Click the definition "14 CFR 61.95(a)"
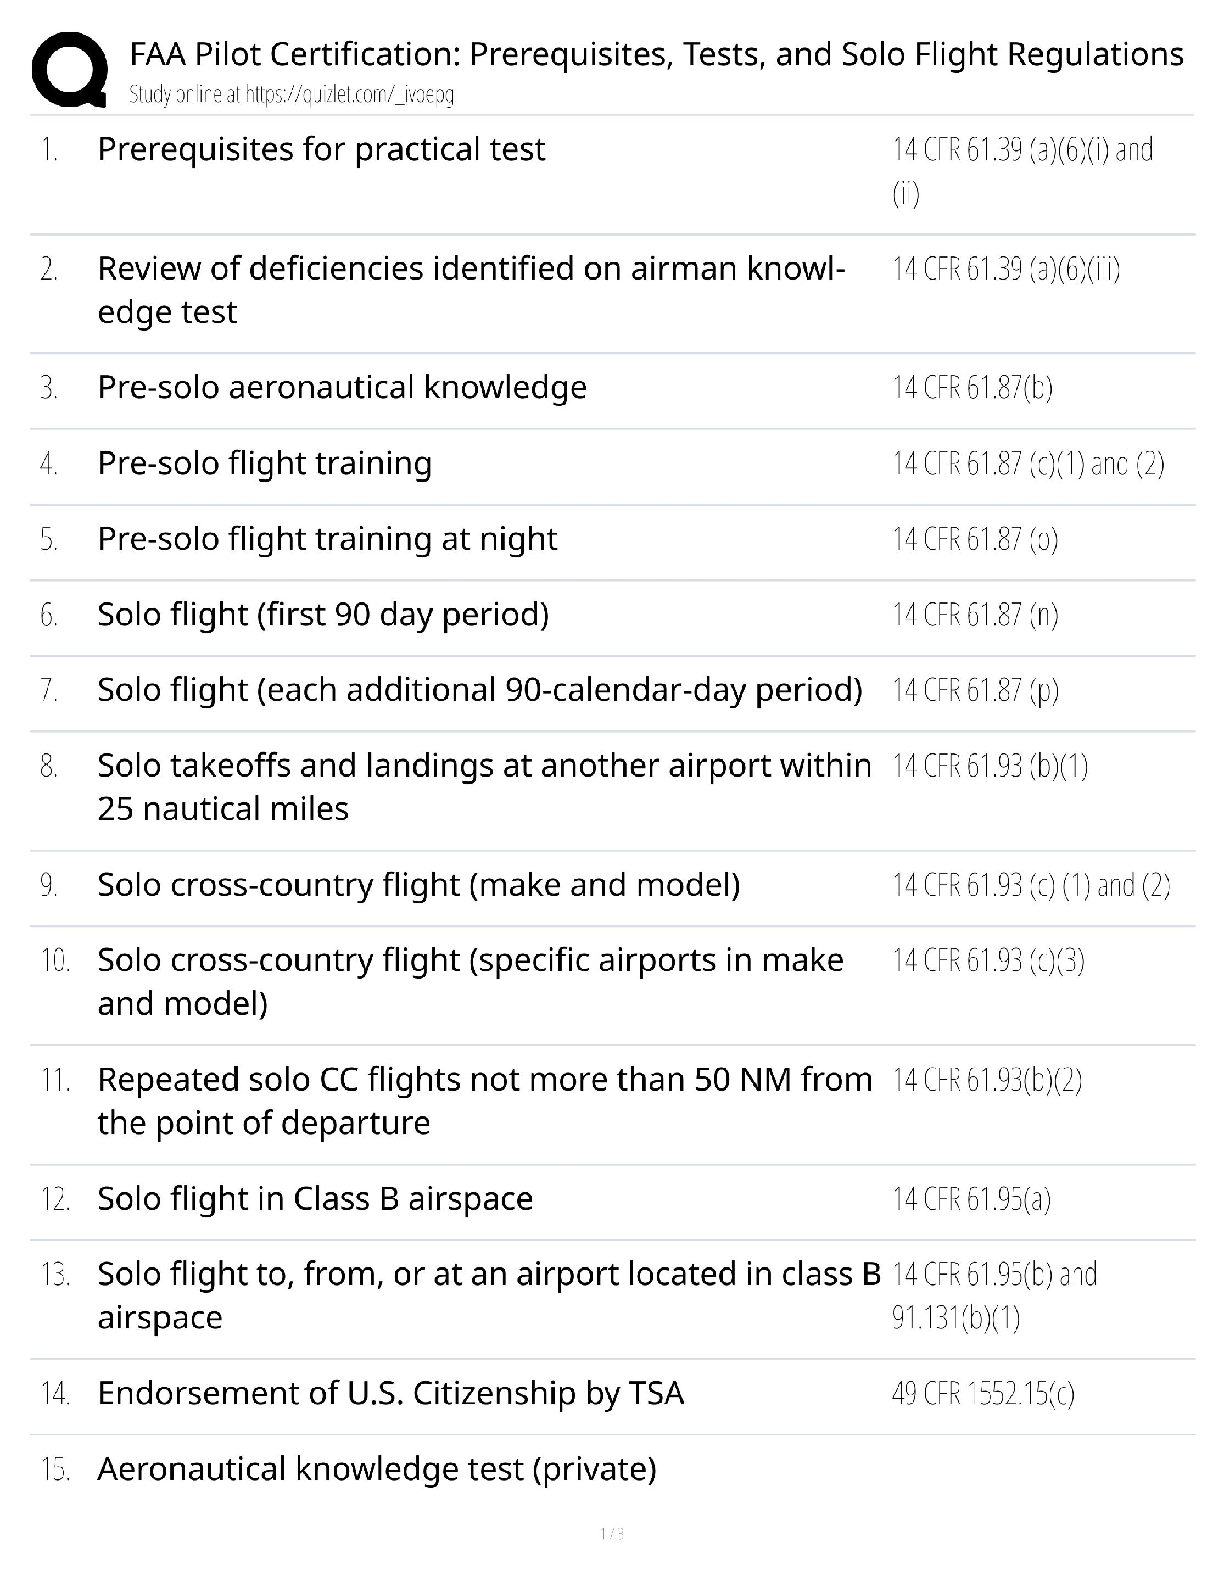Viewport: 1224px width, 1584px height. click(x=971, y=1199)
